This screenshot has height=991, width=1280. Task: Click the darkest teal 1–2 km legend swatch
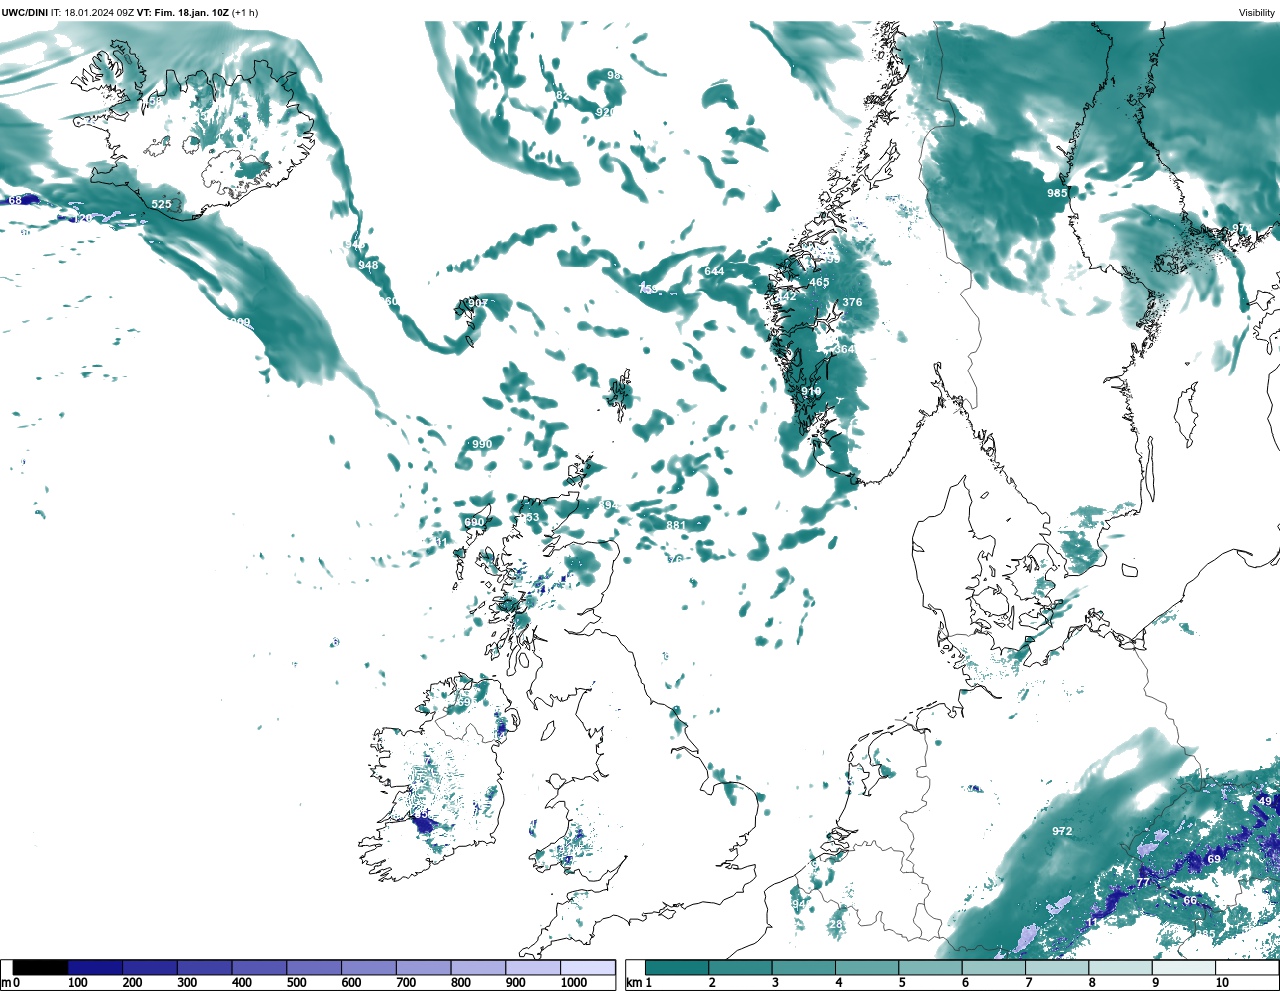click(677, 967)
